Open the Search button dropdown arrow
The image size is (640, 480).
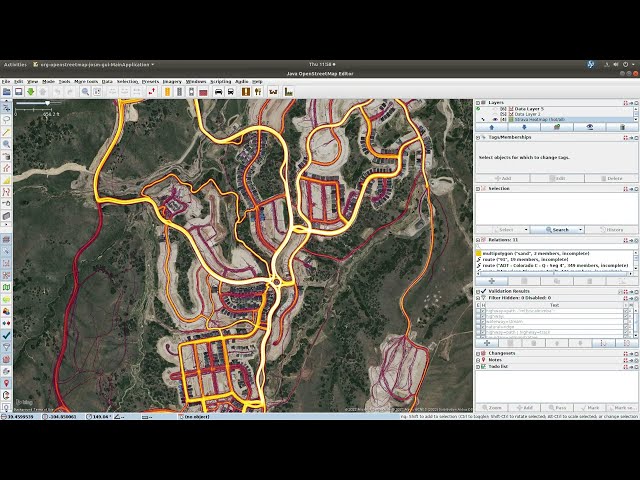coord(580,230)
